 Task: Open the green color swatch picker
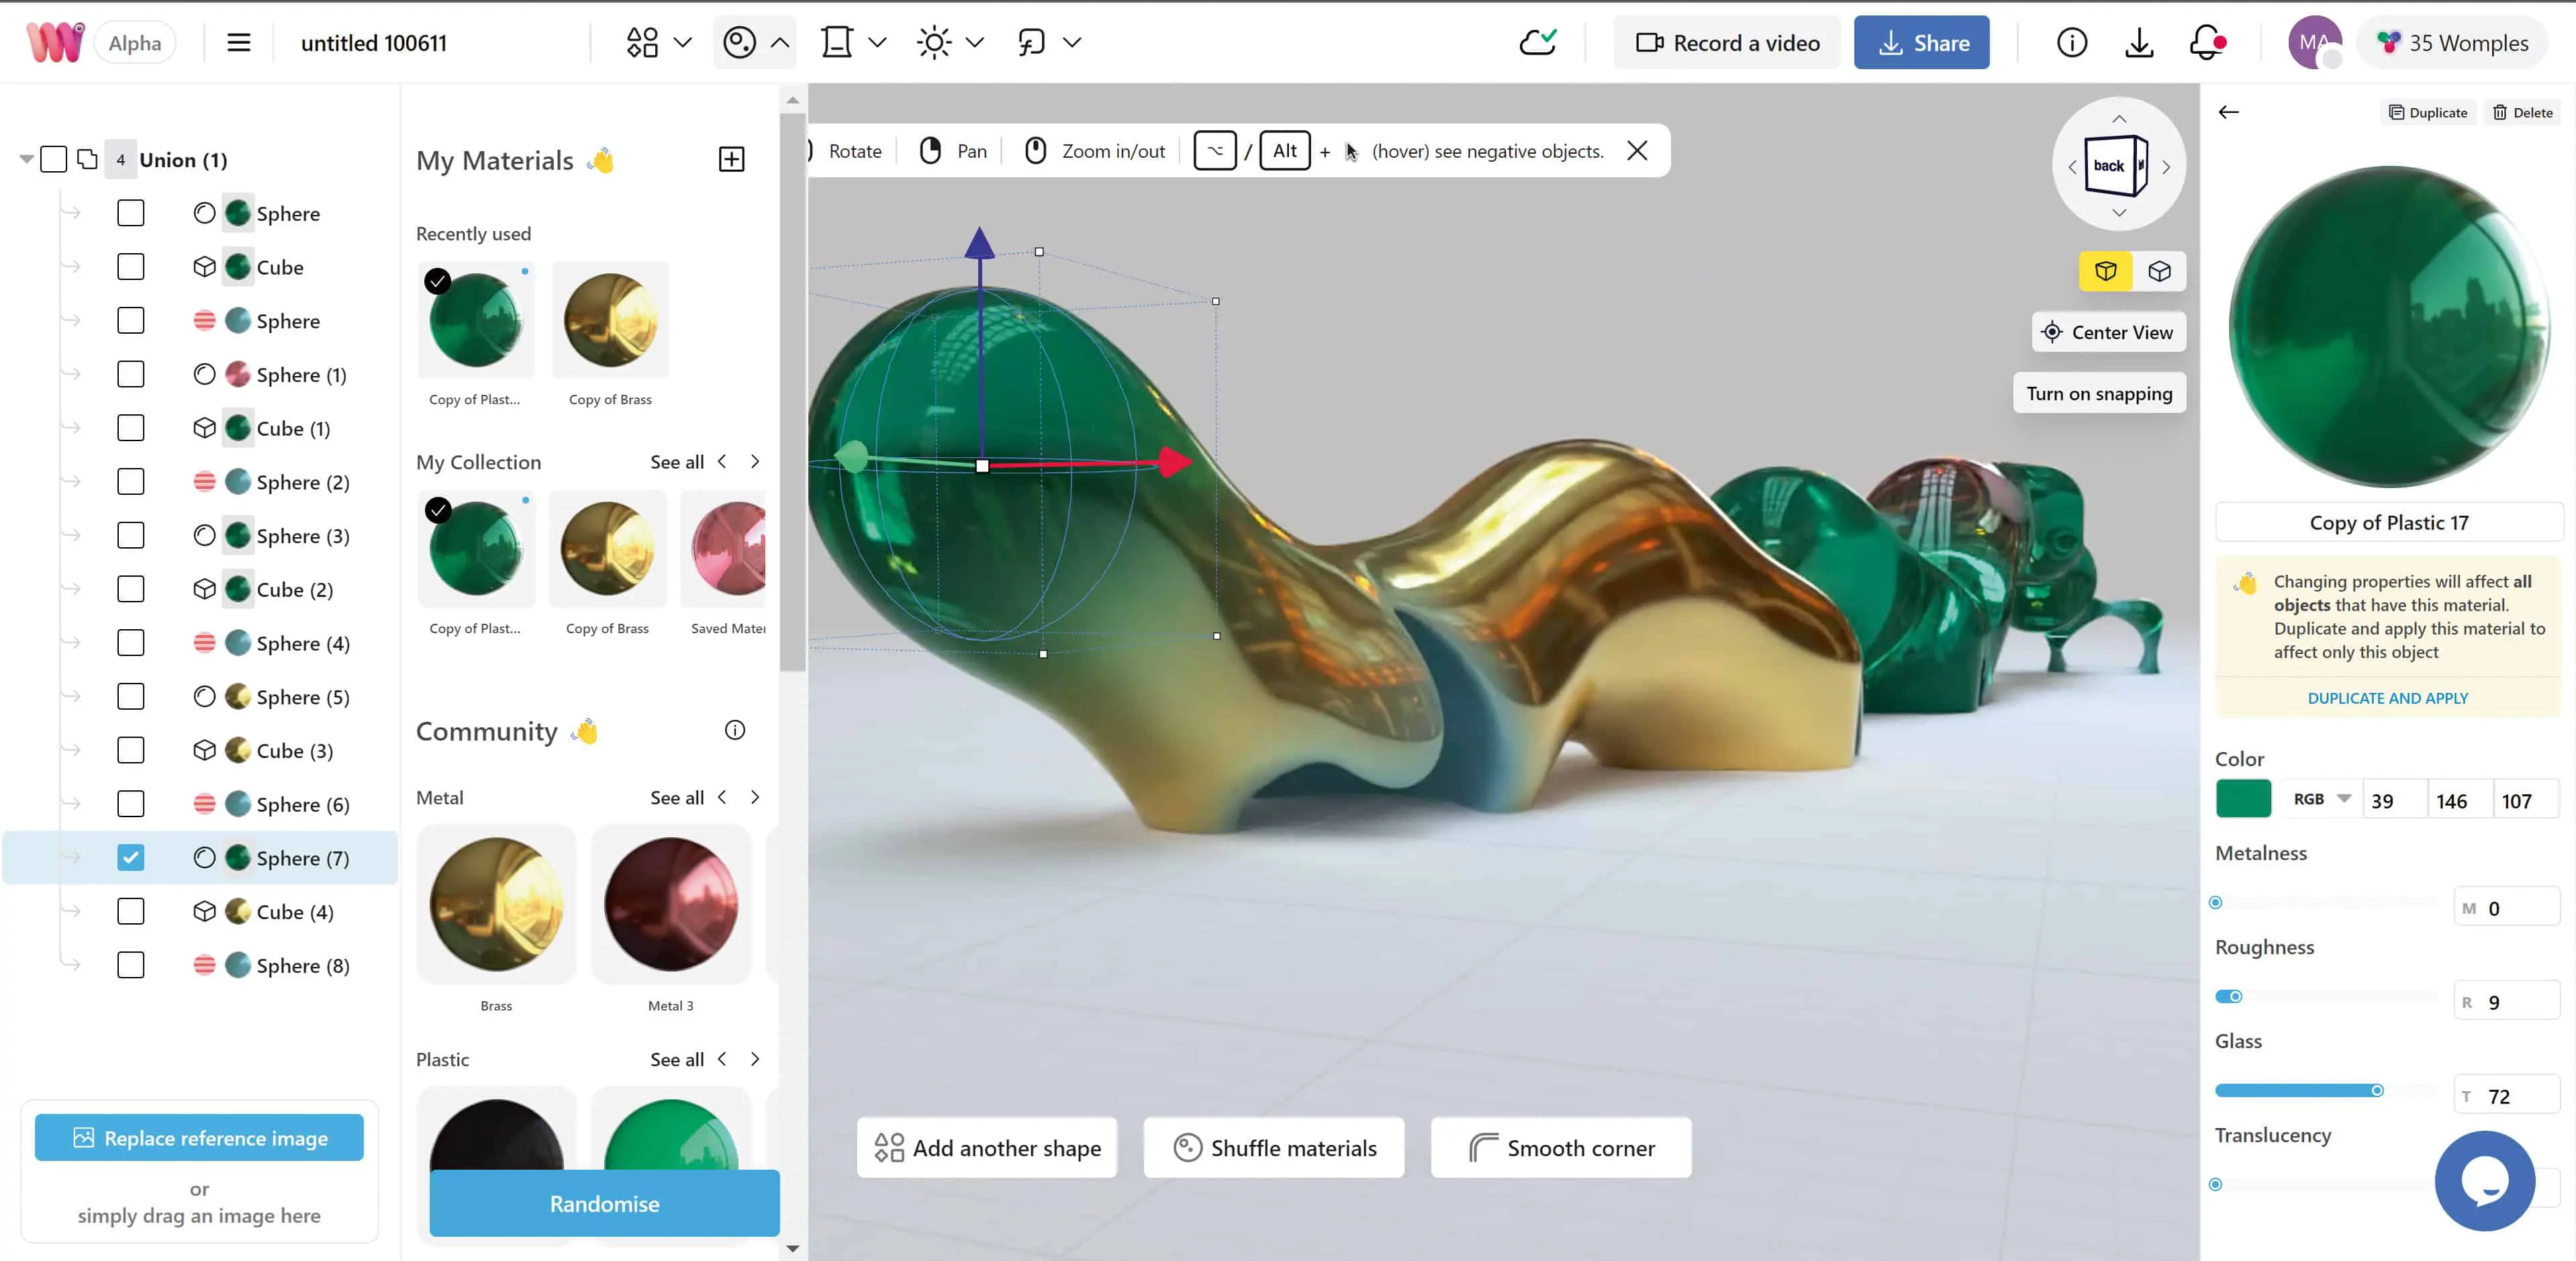2243,799
